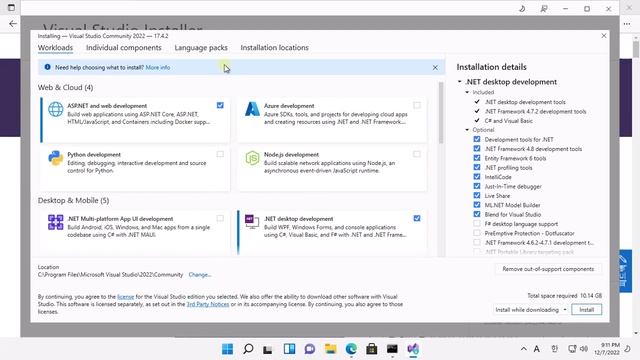Uncheck .NET profiling tools option
Image resolution: width=640 pixels, height=360 pixels.
[x=477, y=167]
